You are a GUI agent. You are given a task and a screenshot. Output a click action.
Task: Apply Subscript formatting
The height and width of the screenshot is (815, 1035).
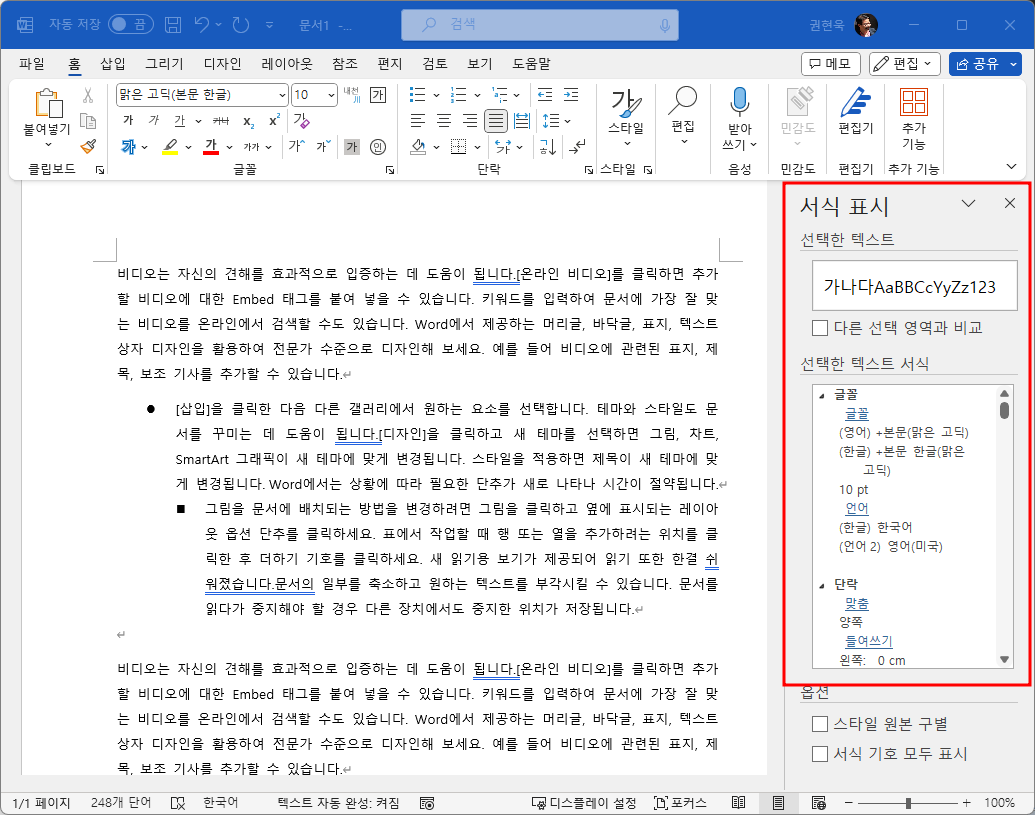click(248, 121)
